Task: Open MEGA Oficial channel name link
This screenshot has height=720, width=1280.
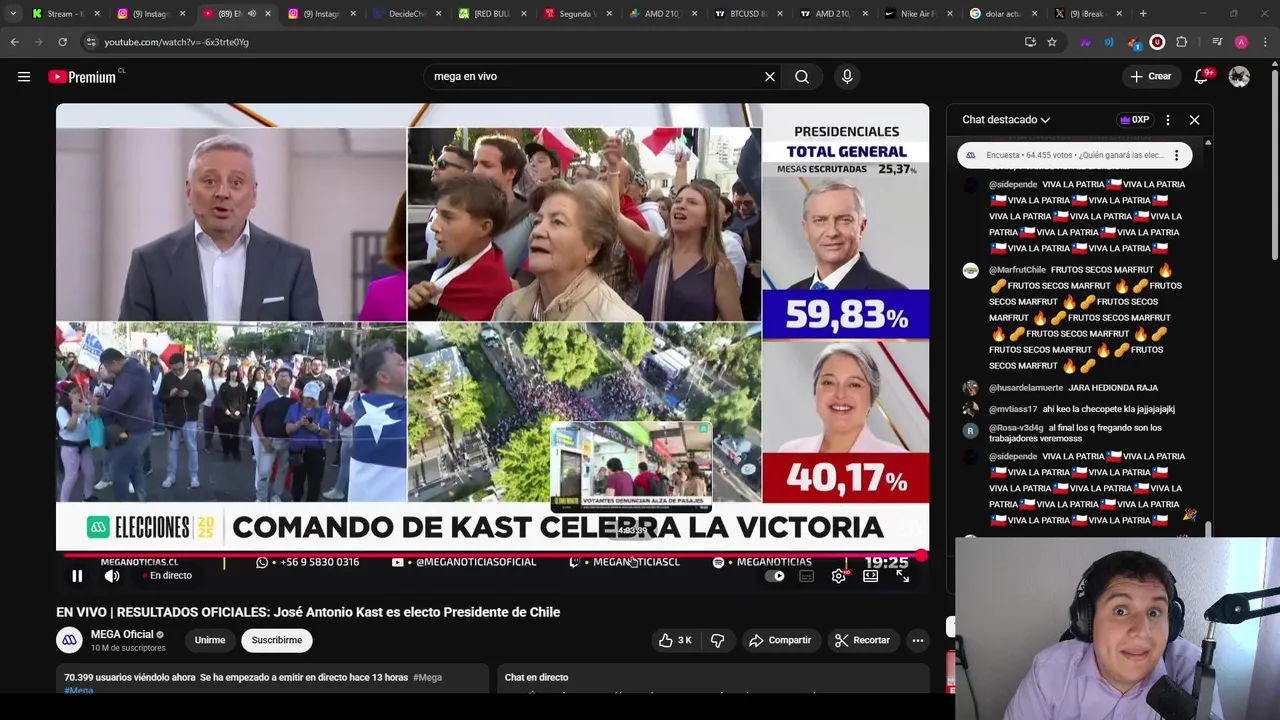Action: click(122, 634)
